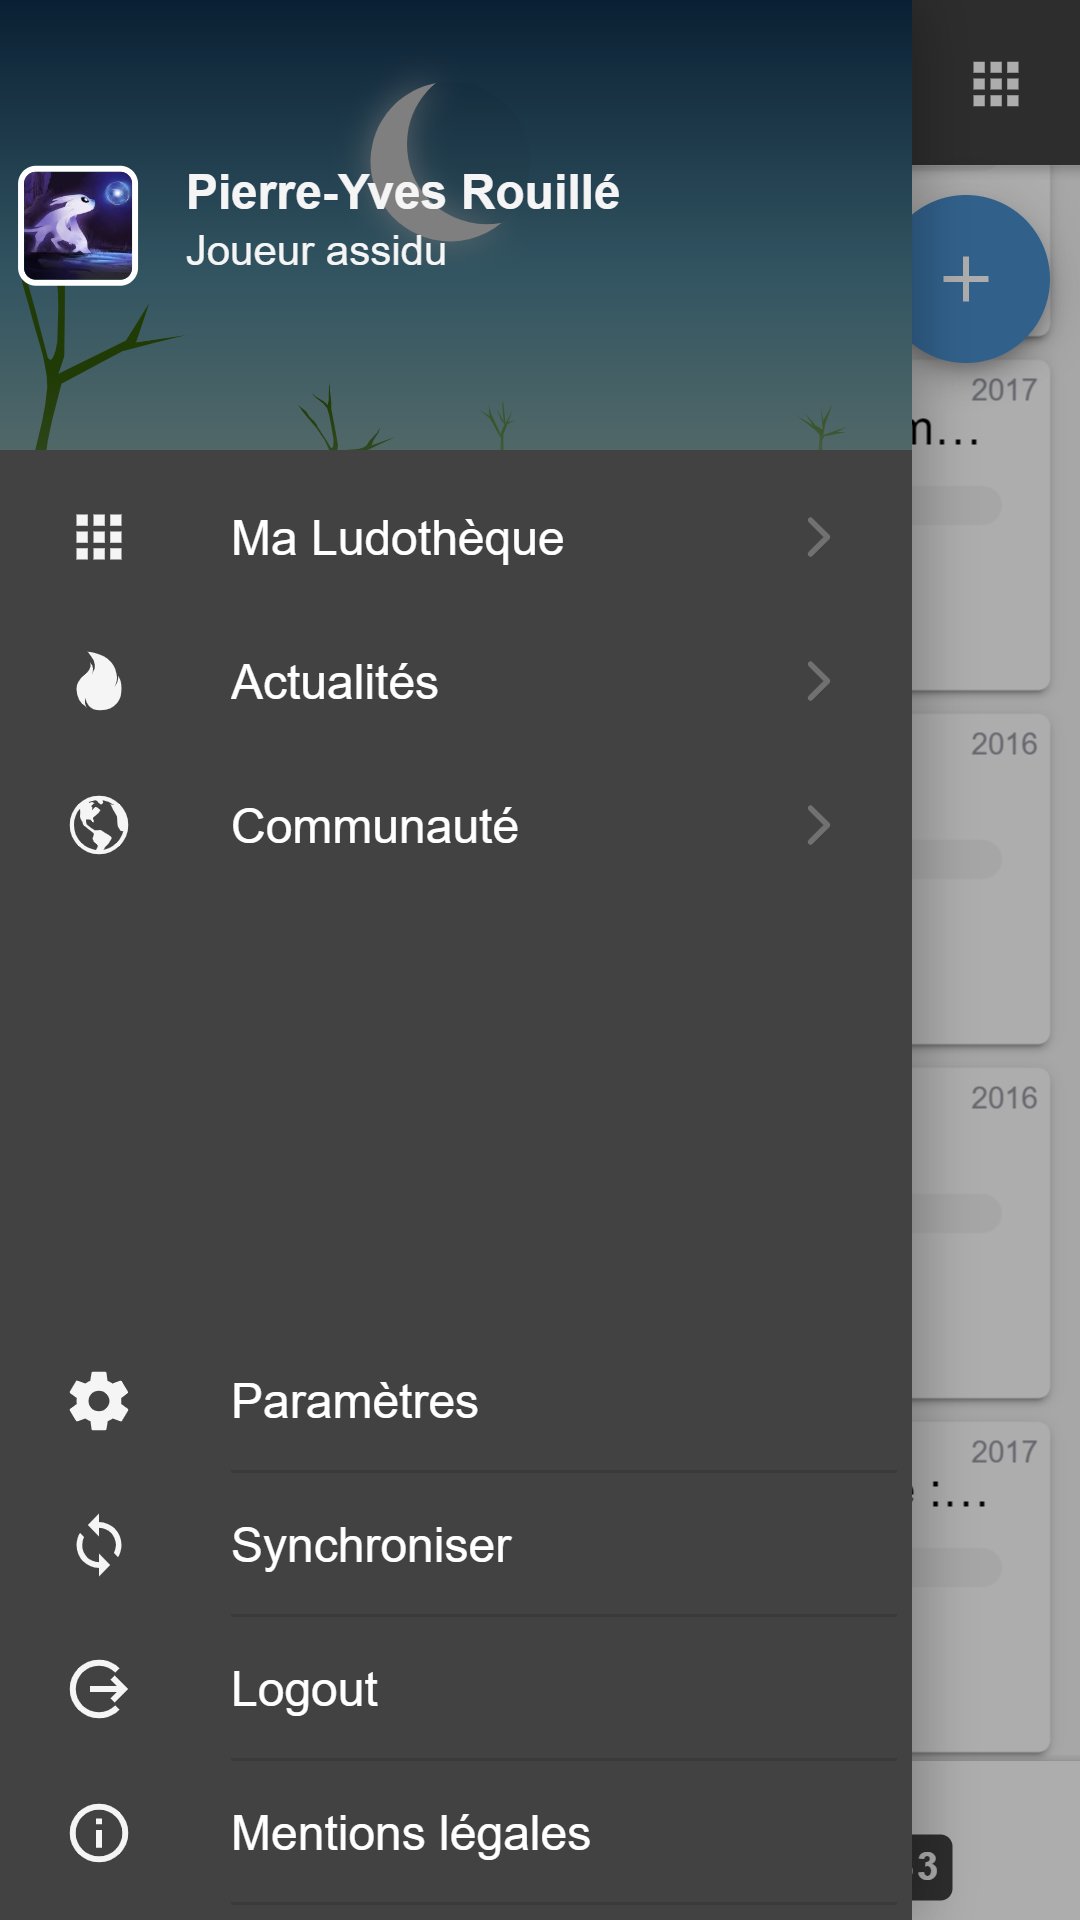Click the Paramètres gear icon
The height and width of the screenshot is (1920, 1080).
99,1401
